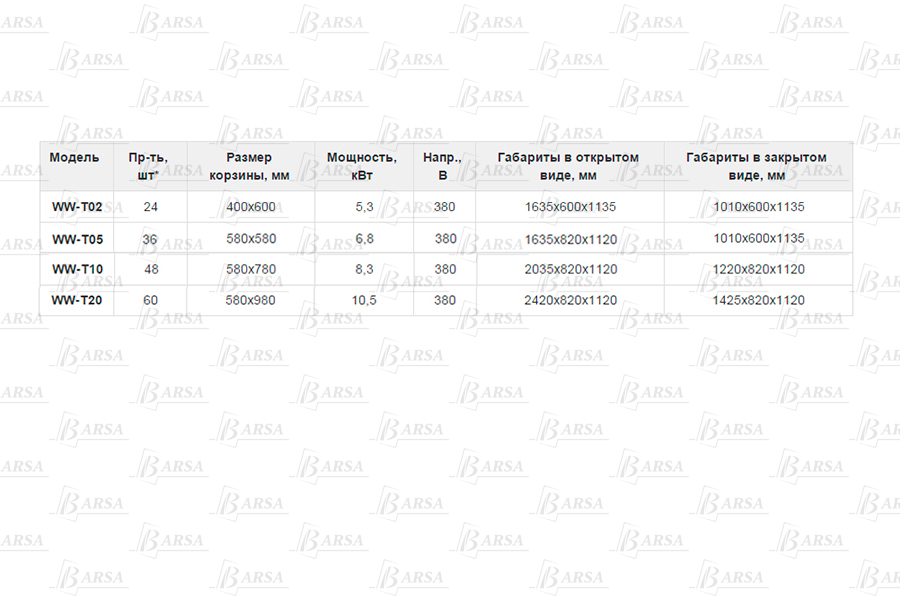Image resolution: width=900 pixels, height=600 pixels.
Task: Select the 2035x820x1120 dimensions cell
Action: [x=571, y=269]
